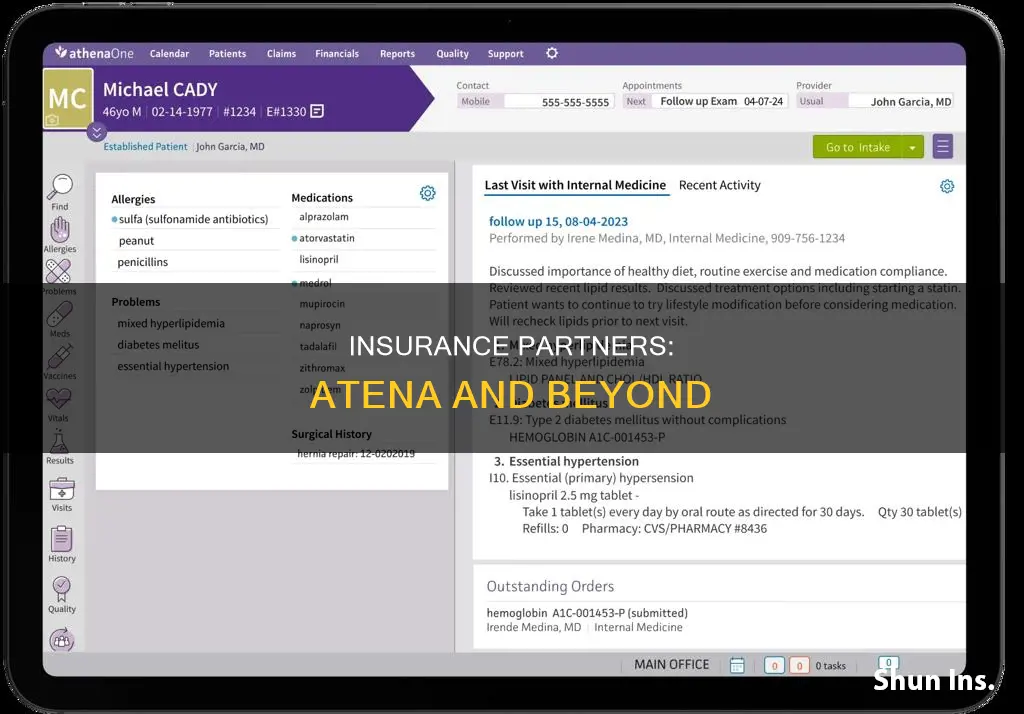Select the medrol medication
The image size is (1024, 714).
click(315, 283)
